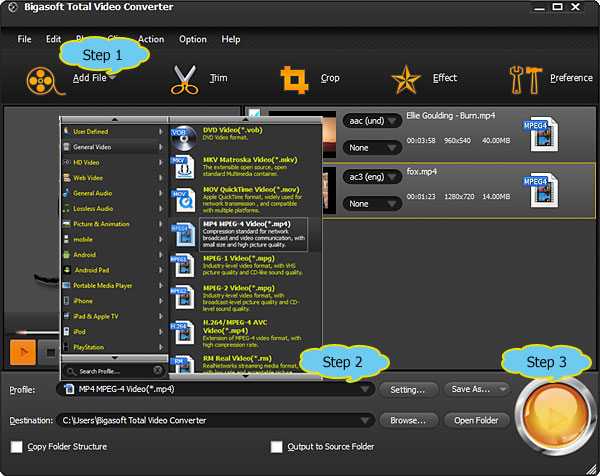600x476 pixels.
Task: Select the fox.mp4 file name
Action: click(x=421, y=172)
